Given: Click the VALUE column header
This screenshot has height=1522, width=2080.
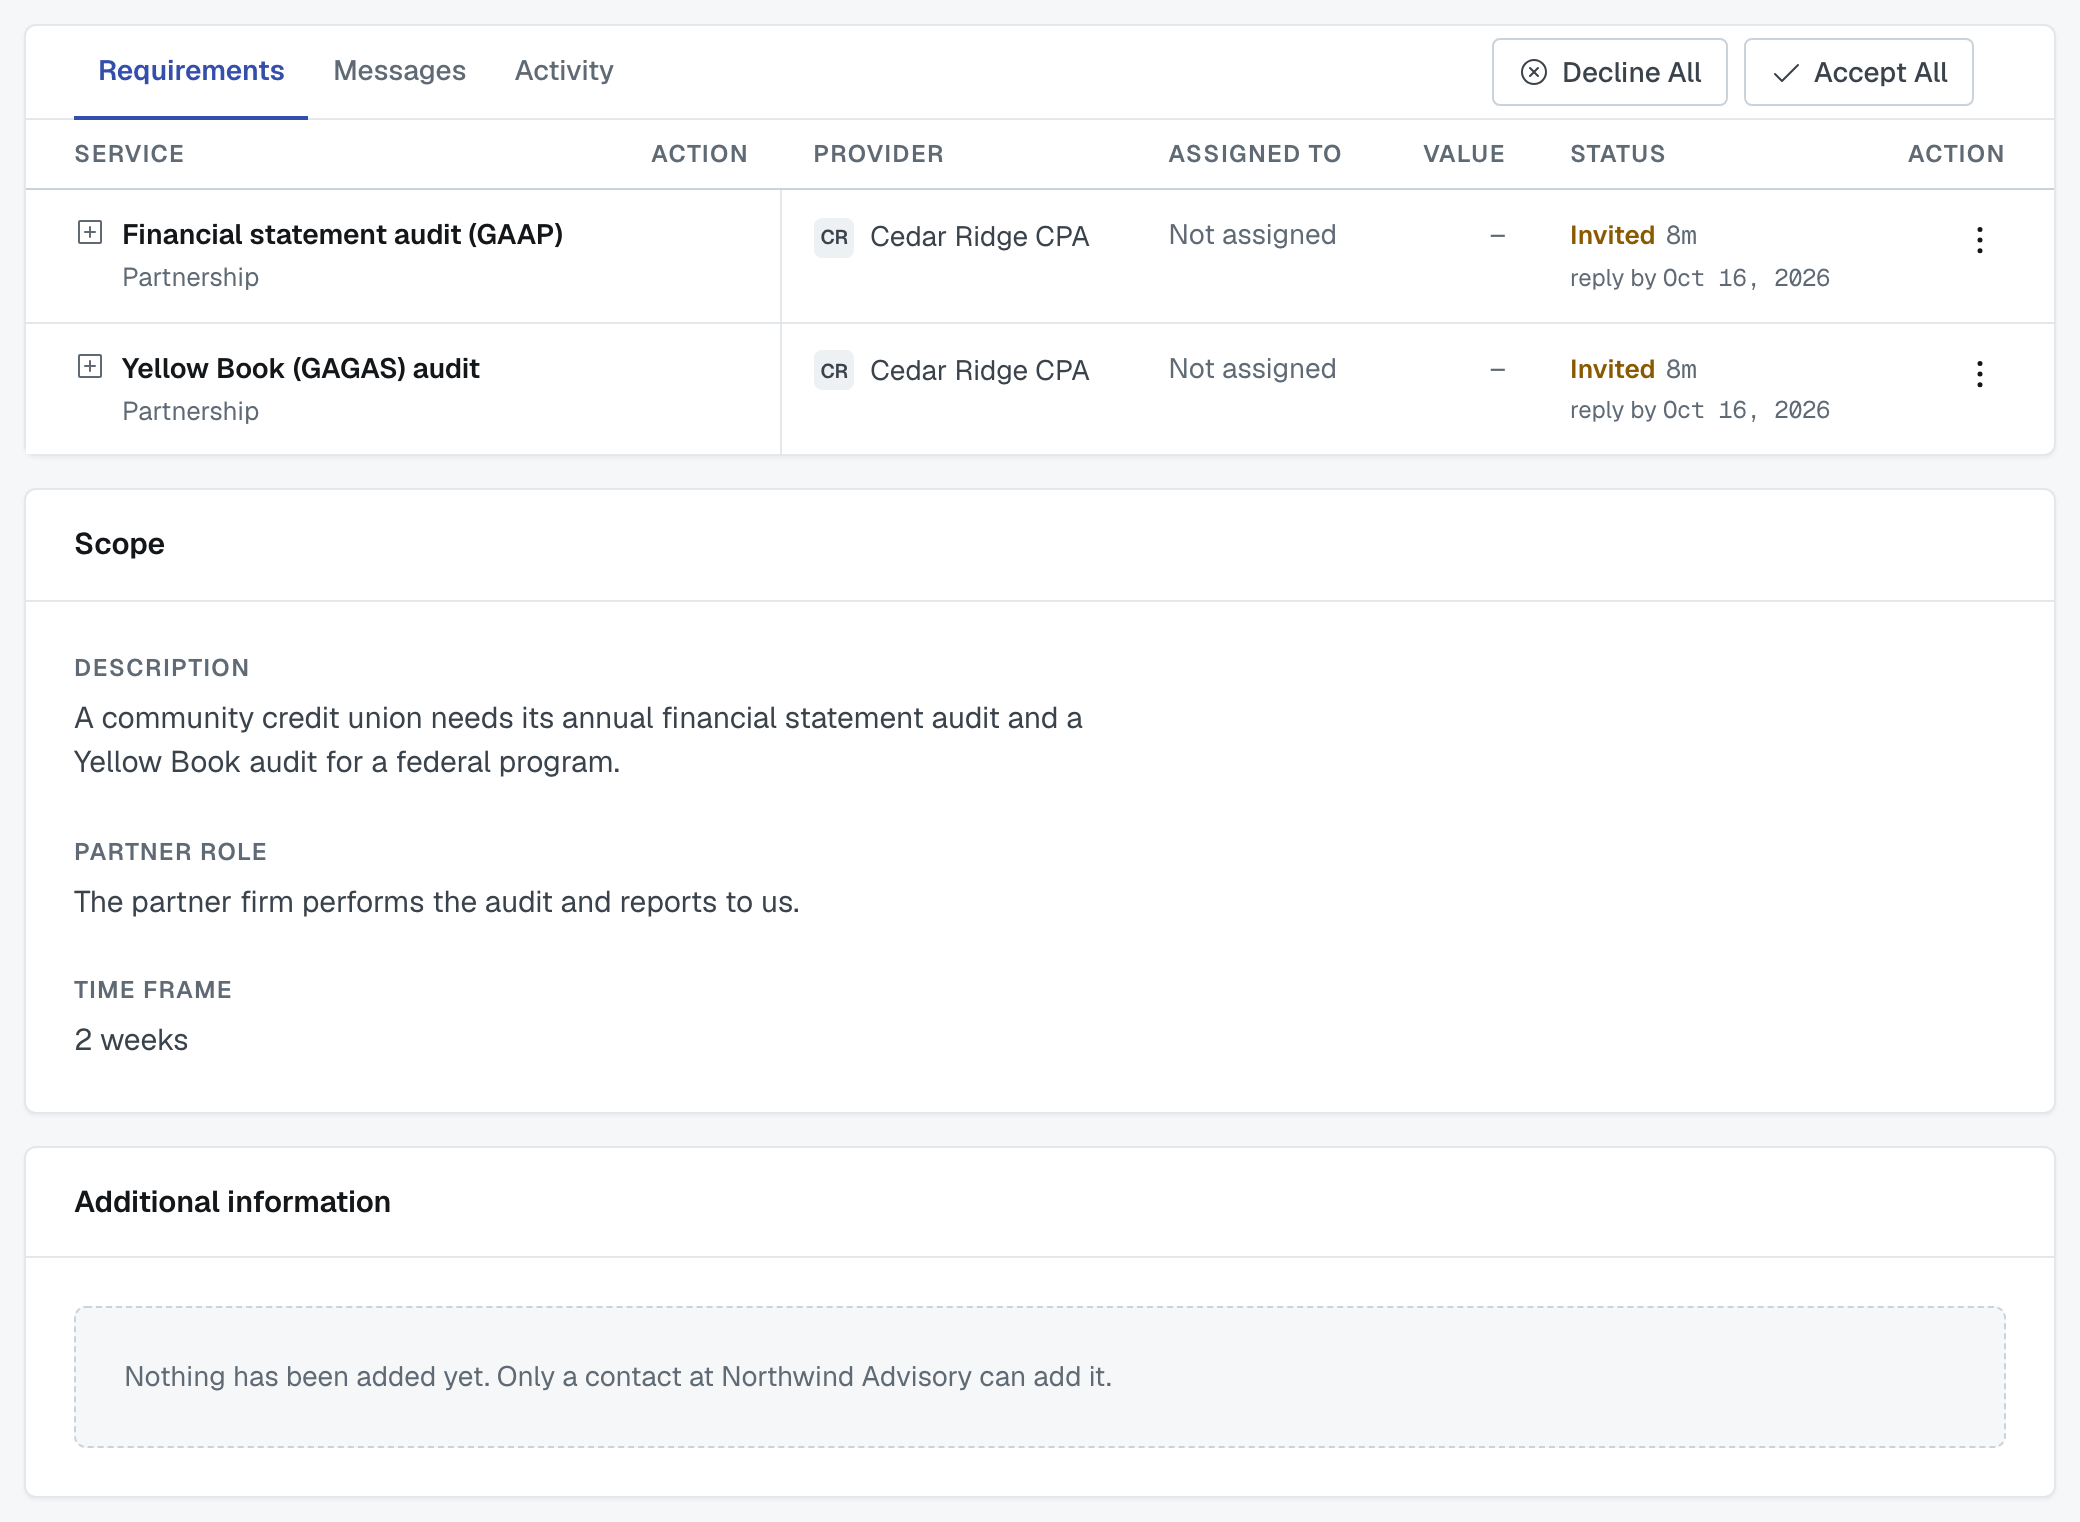Looking at the screenshot, I should pyautogui.click(x=1464, y=154).
